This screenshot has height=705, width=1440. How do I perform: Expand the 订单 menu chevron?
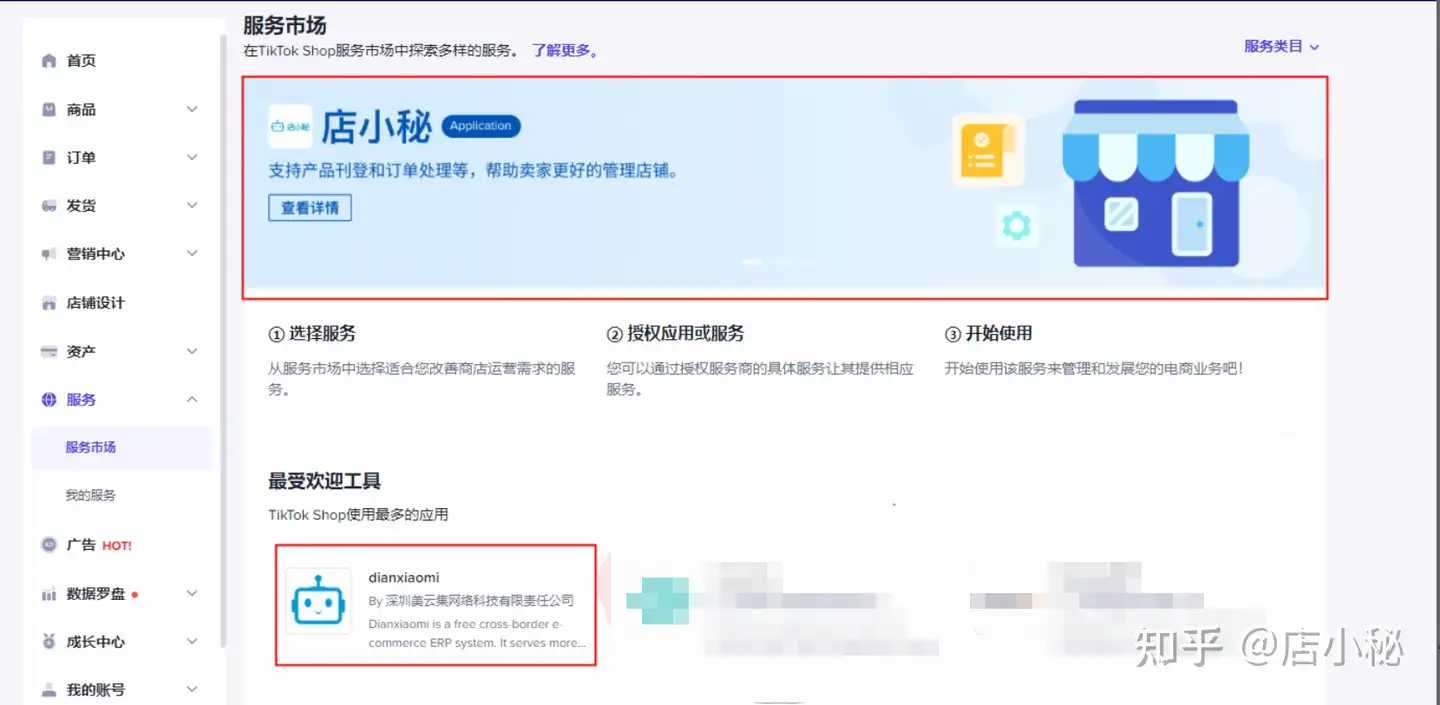192,157
